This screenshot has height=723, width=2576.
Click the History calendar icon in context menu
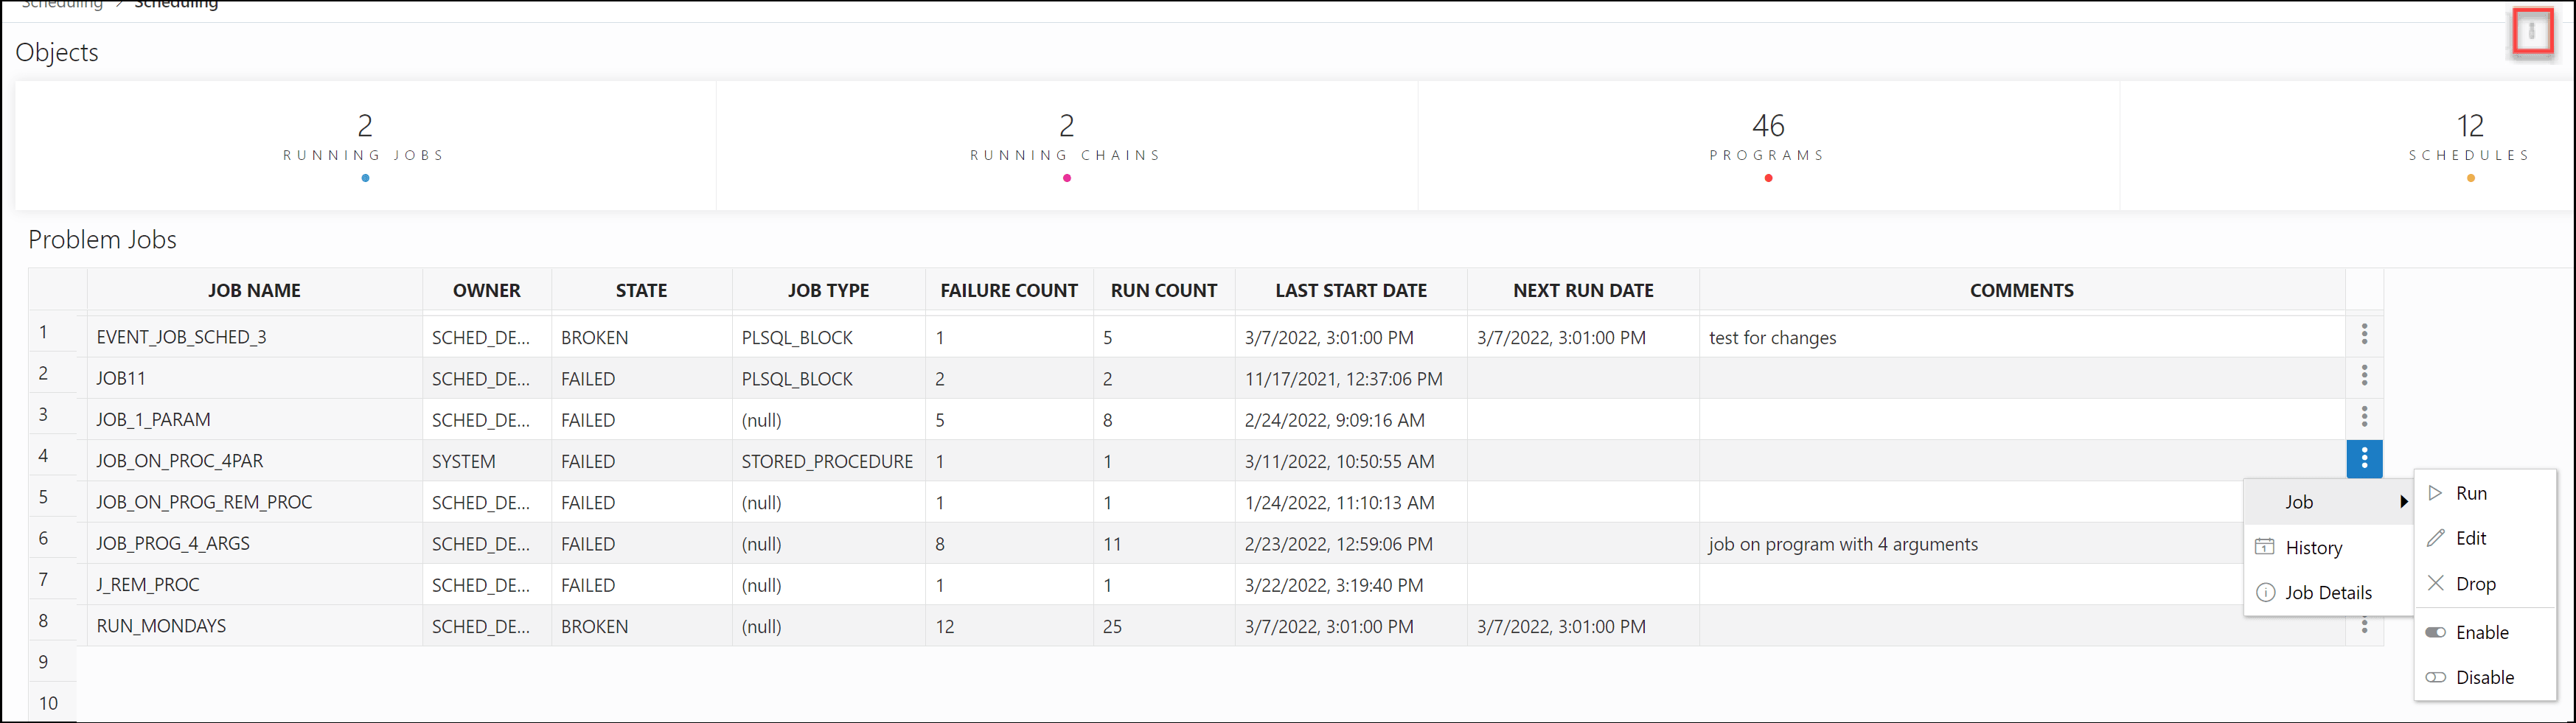2266,547
